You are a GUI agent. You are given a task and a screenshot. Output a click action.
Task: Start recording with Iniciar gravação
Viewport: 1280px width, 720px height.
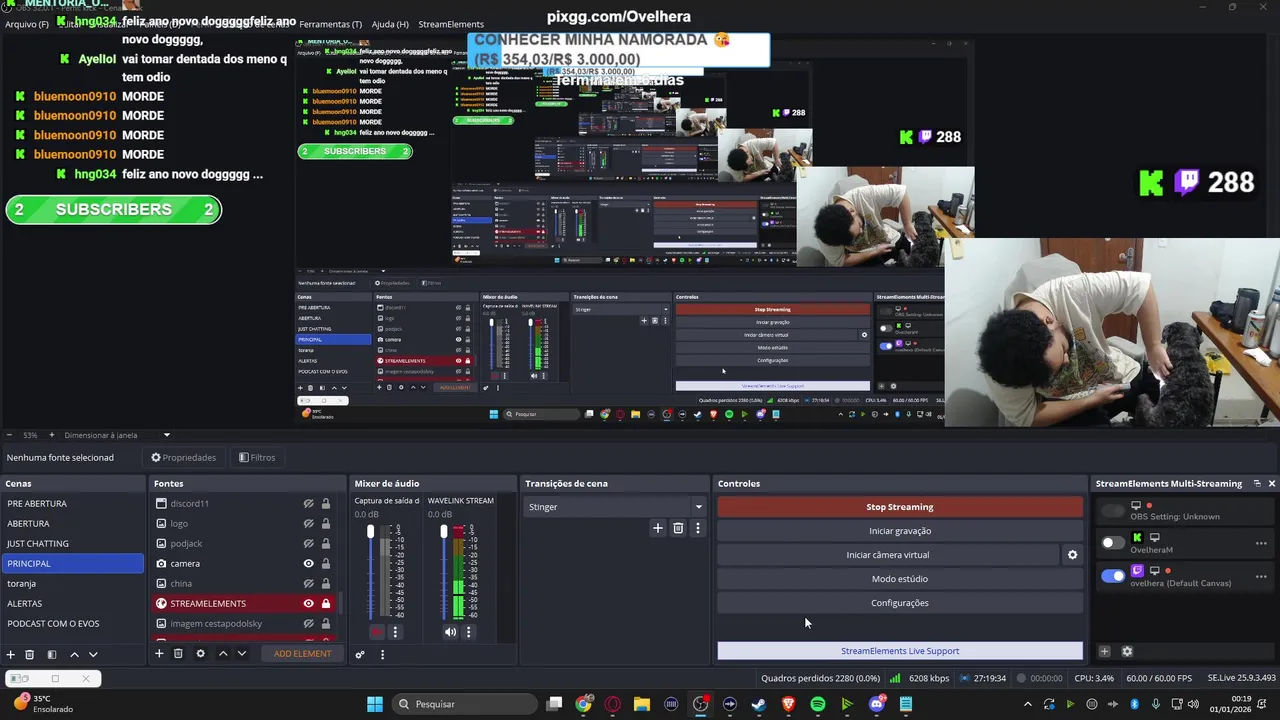900,531
